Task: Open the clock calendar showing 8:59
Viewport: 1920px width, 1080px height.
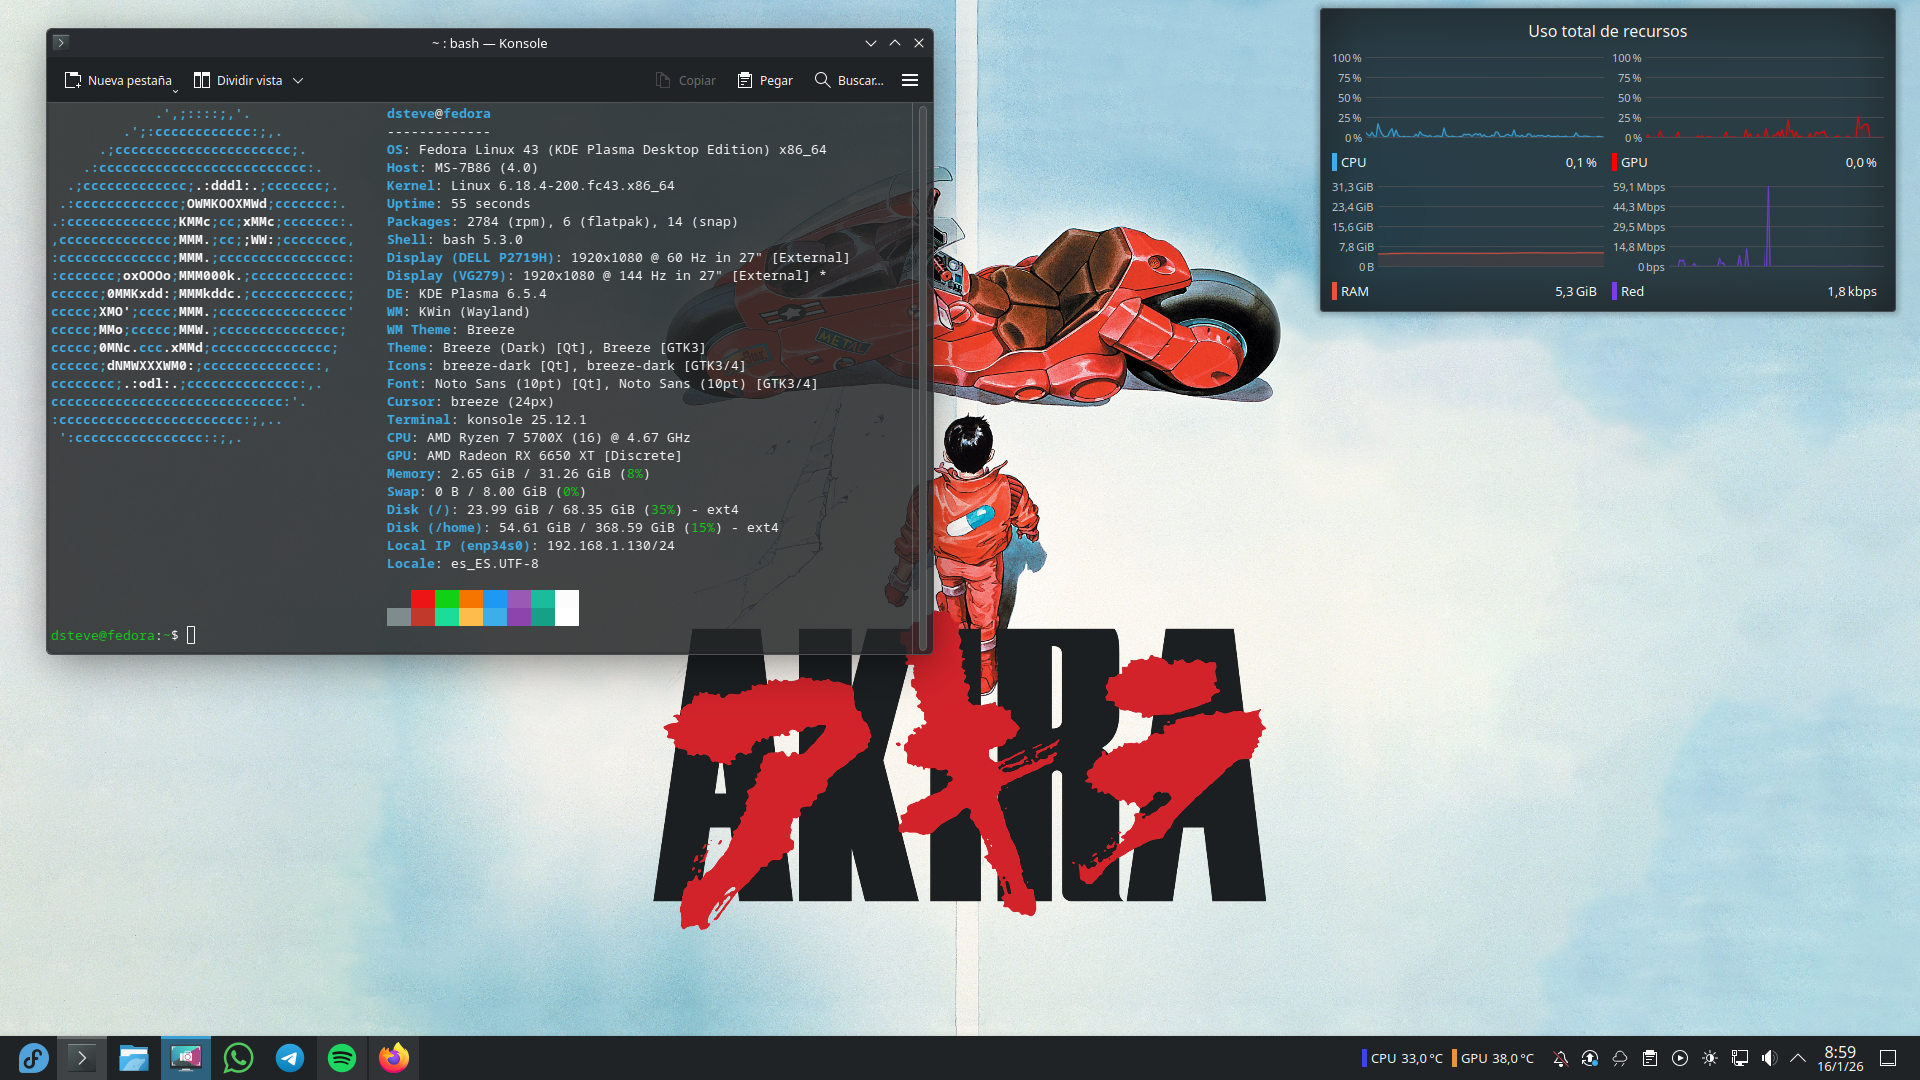Action: (1840, 1058)
